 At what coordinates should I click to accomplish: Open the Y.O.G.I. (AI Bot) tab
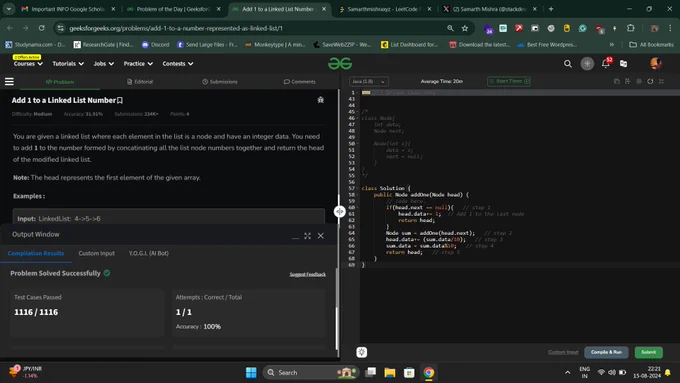pos(149,253)
